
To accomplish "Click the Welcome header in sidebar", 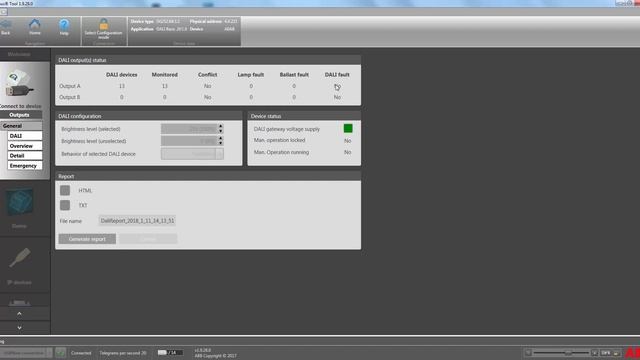I will [19, 54].
